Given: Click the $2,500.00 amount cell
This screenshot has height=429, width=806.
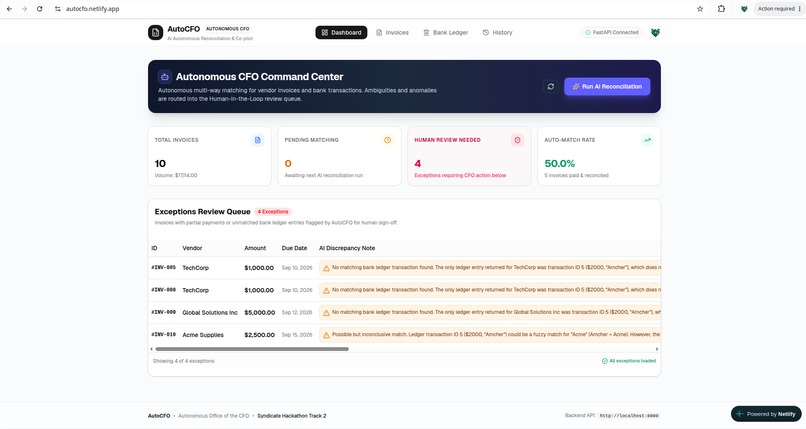Looking at the screenshot, I should (260, 335).
